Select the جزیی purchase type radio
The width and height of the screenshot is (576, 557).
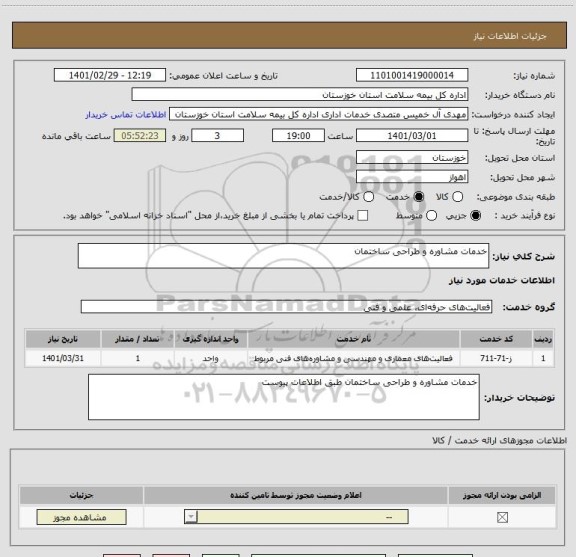tap(475, 216)
